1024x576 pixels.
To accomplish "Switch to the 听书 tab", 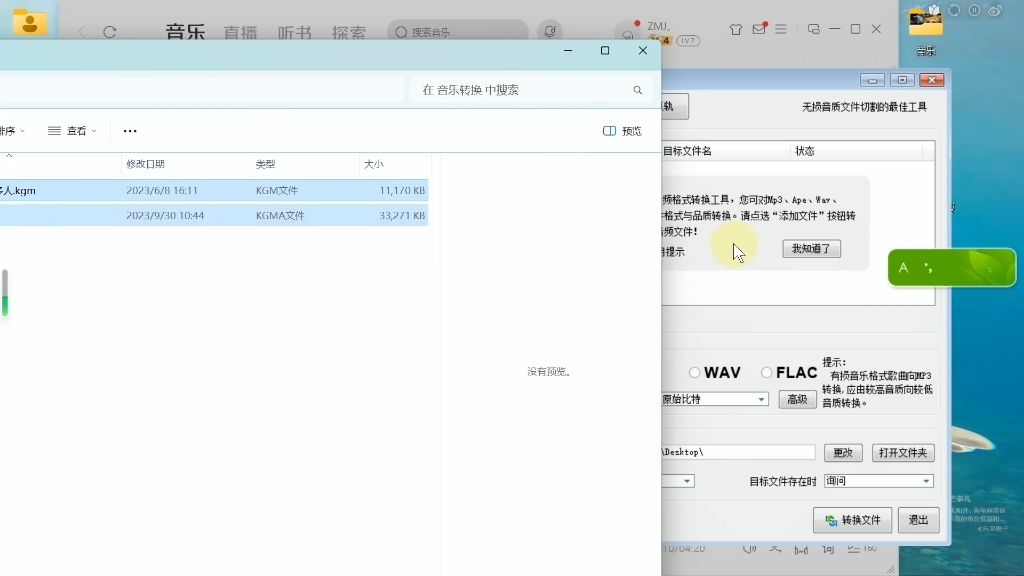I will tap(291, 31).
